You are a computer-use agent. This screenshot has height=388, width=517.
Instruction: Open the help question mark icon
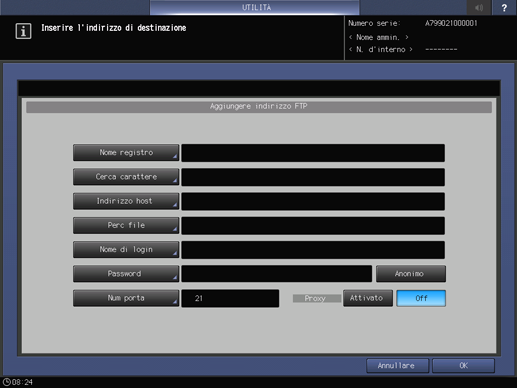point(504,7)
